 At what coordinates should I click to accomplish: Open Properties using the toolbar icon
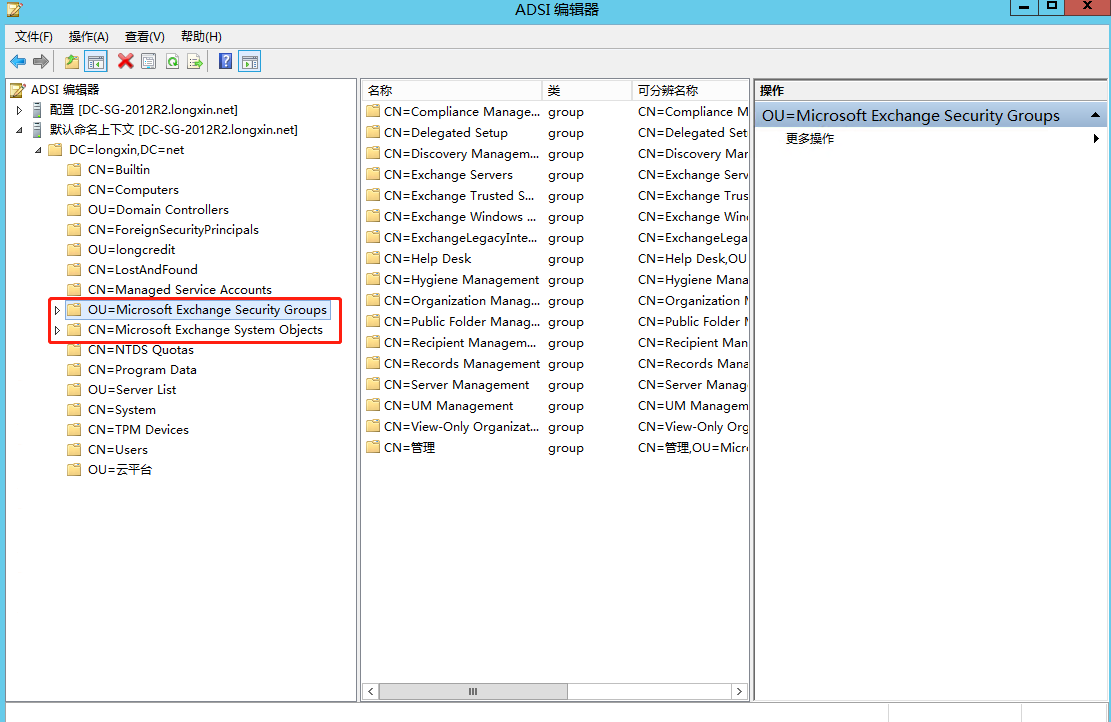pyautogui.click(x=148, y=61)
